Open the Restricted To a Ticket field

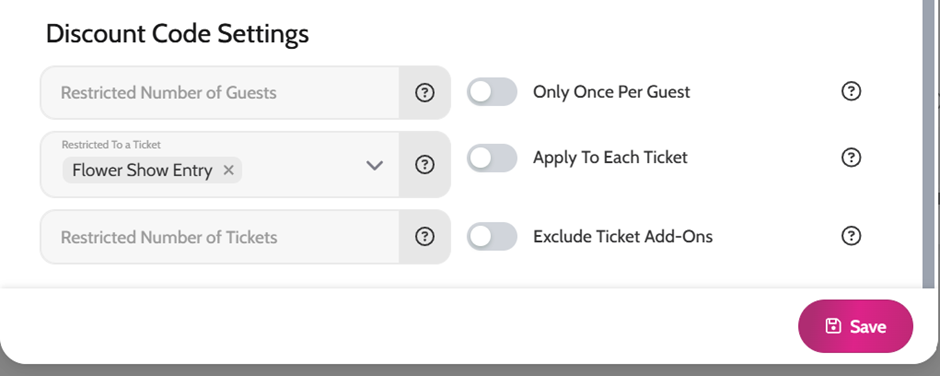219,164
